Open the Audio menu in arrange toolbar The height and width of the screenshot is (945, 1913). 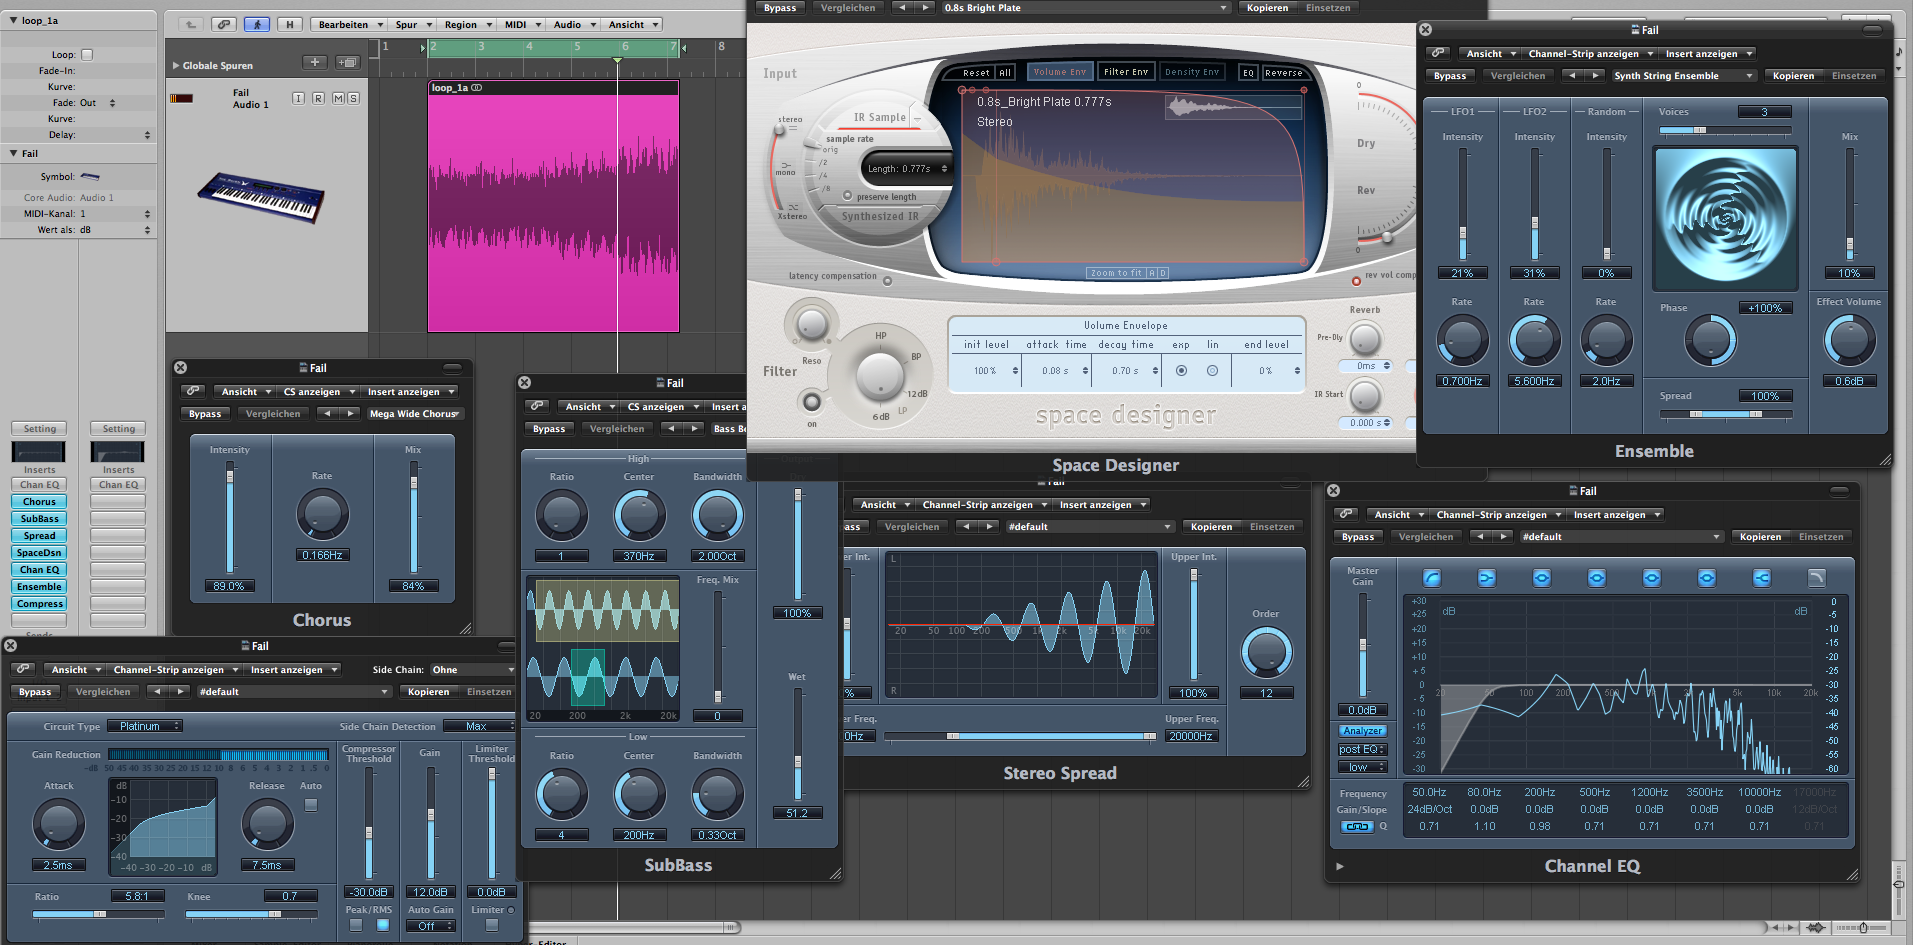(x=574, y=24)
